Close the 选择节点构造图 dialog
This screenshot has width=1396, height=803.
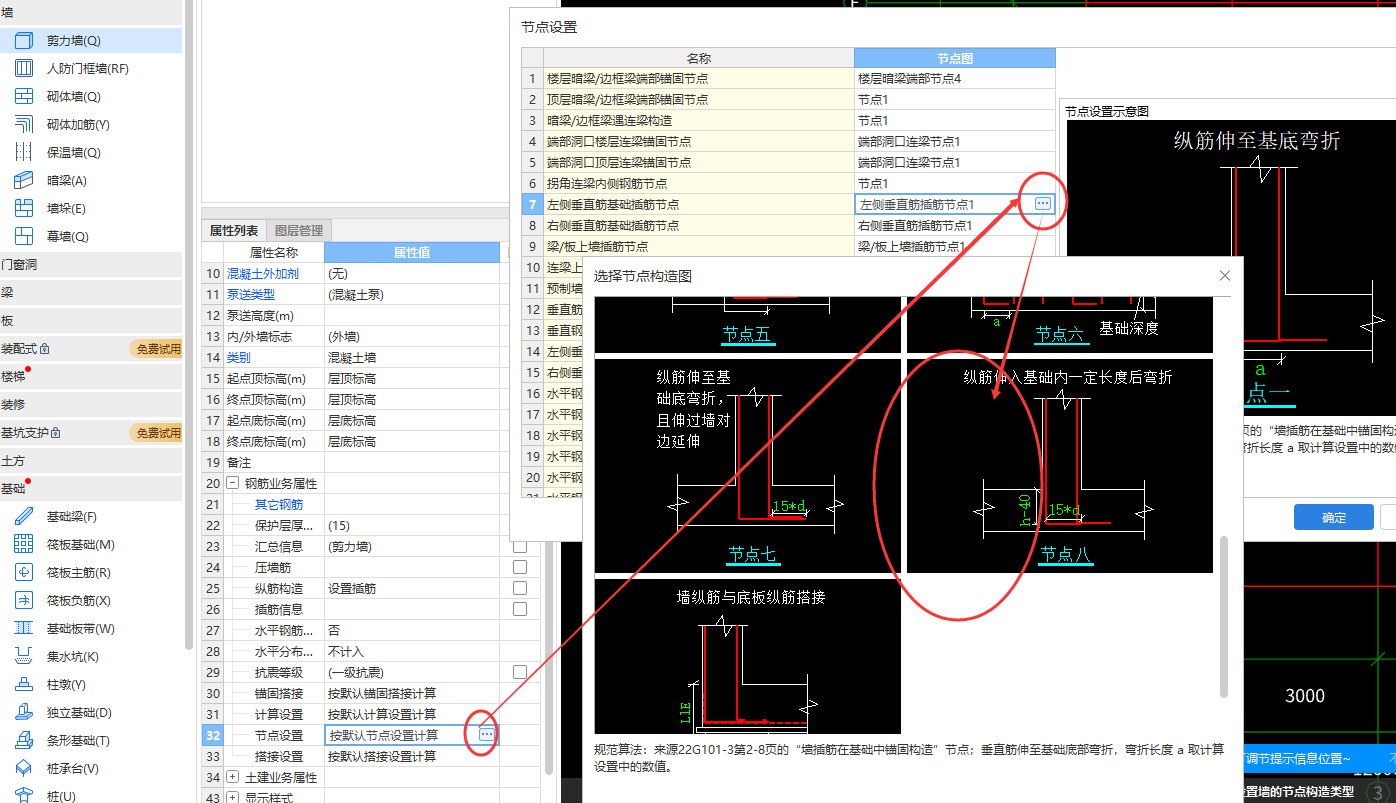tap(1225, 276)
